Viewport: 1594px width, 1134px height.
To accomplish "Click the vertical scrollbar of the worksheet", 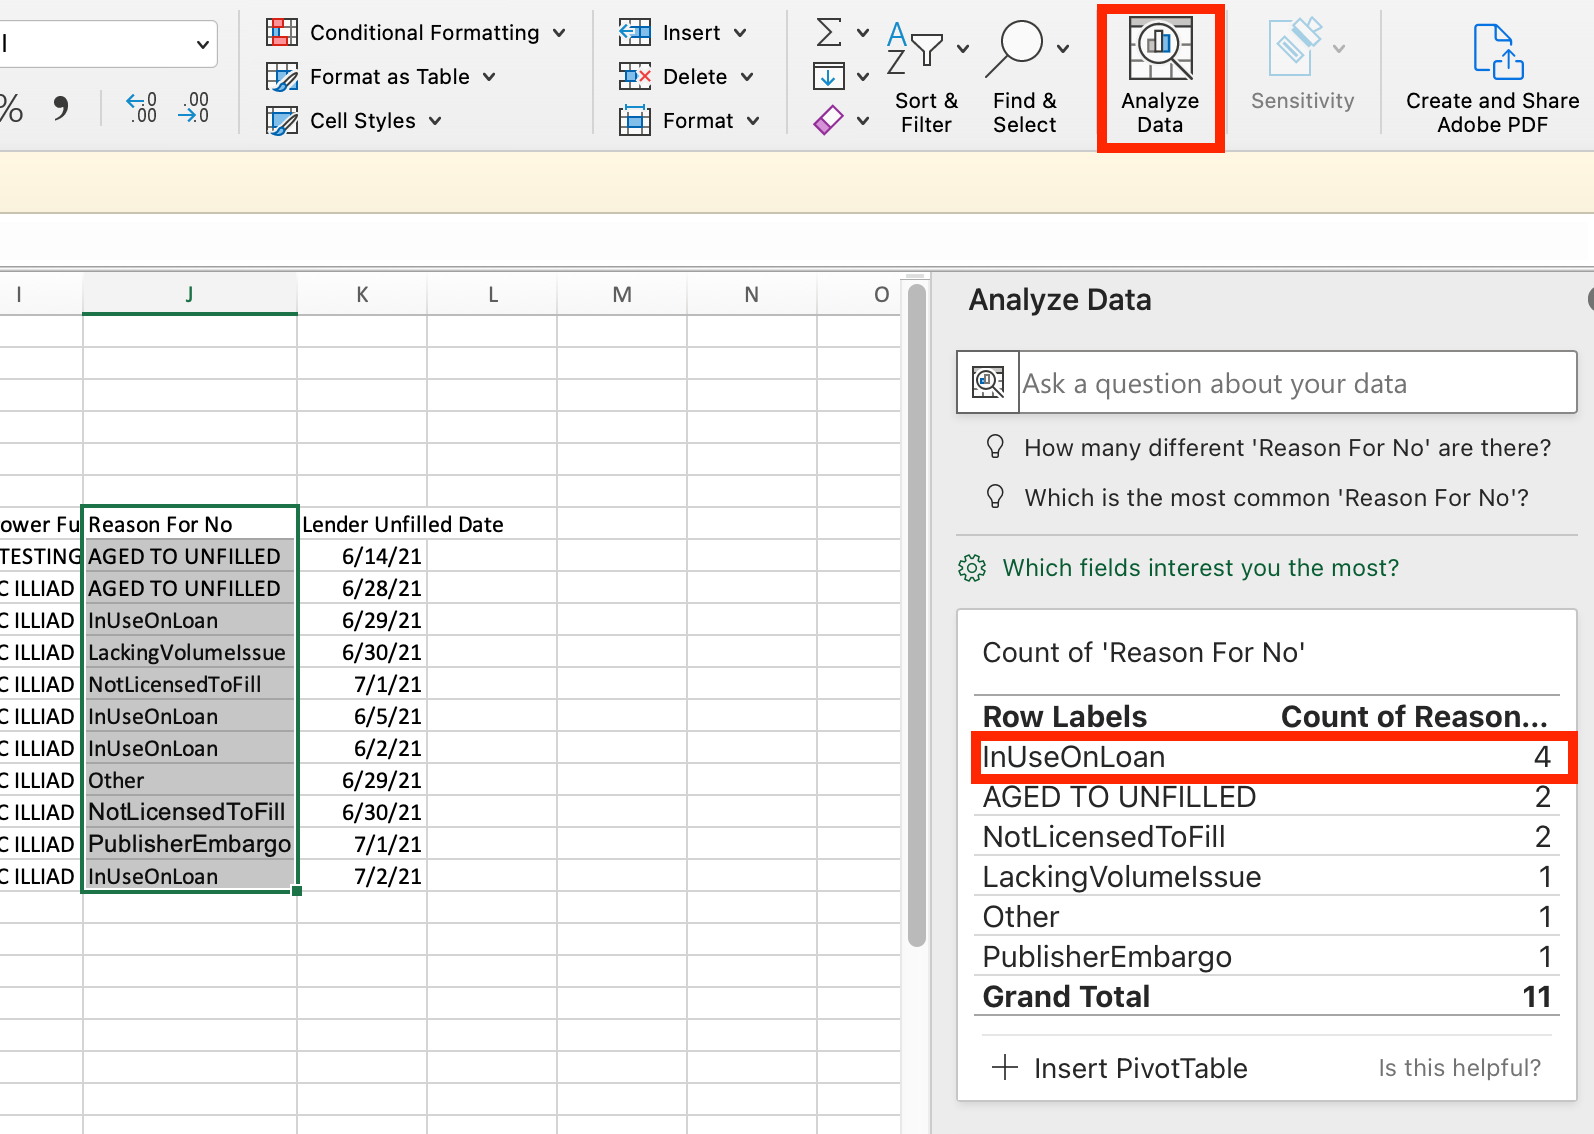I will coord(916,615).
